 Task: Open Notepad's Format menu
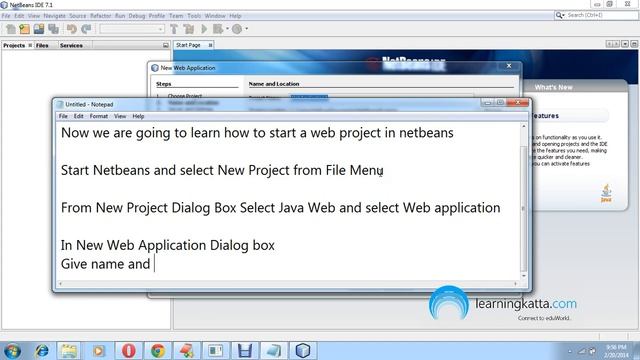[x=99, y=116]
